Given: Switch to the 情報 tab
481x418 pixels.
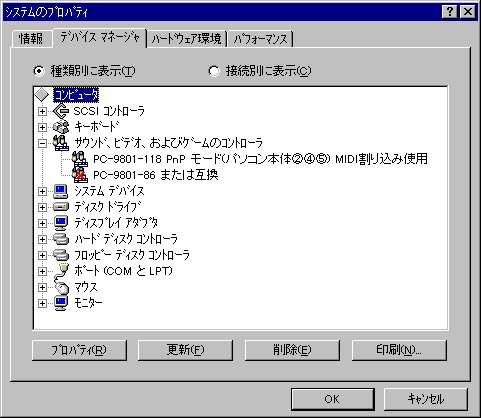Looking at the screenshot, I should coord(31,39).
